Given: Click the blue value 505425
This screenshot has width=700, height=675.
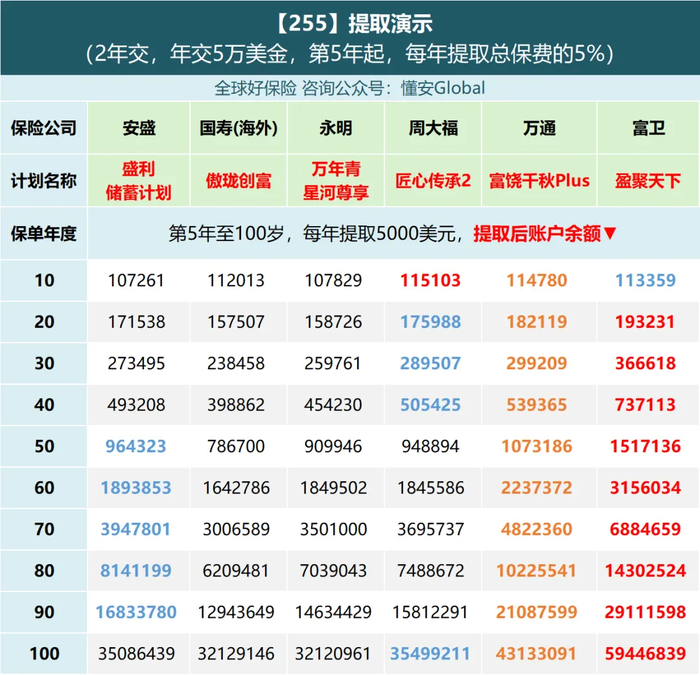Looking at the screenshot, I should click(x=430, y=405).
